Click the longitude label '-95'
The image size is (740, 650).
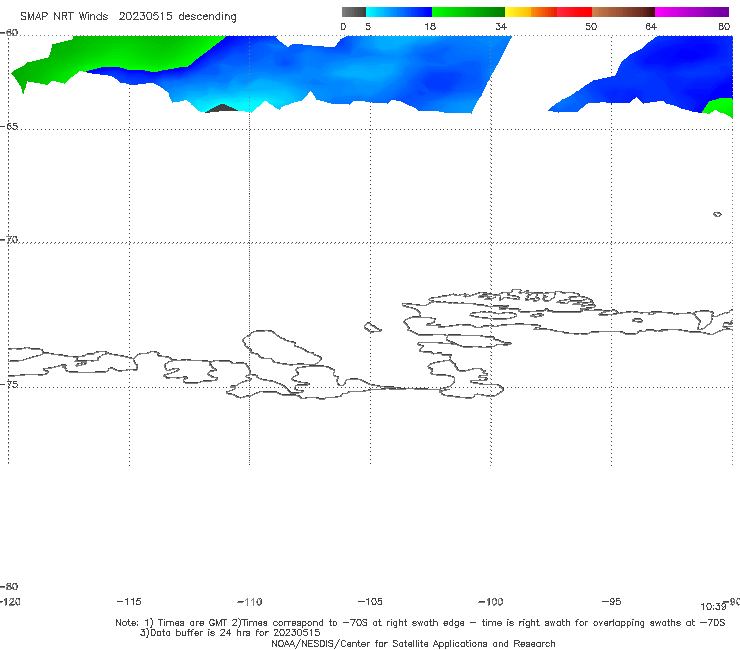pos(611,602)
